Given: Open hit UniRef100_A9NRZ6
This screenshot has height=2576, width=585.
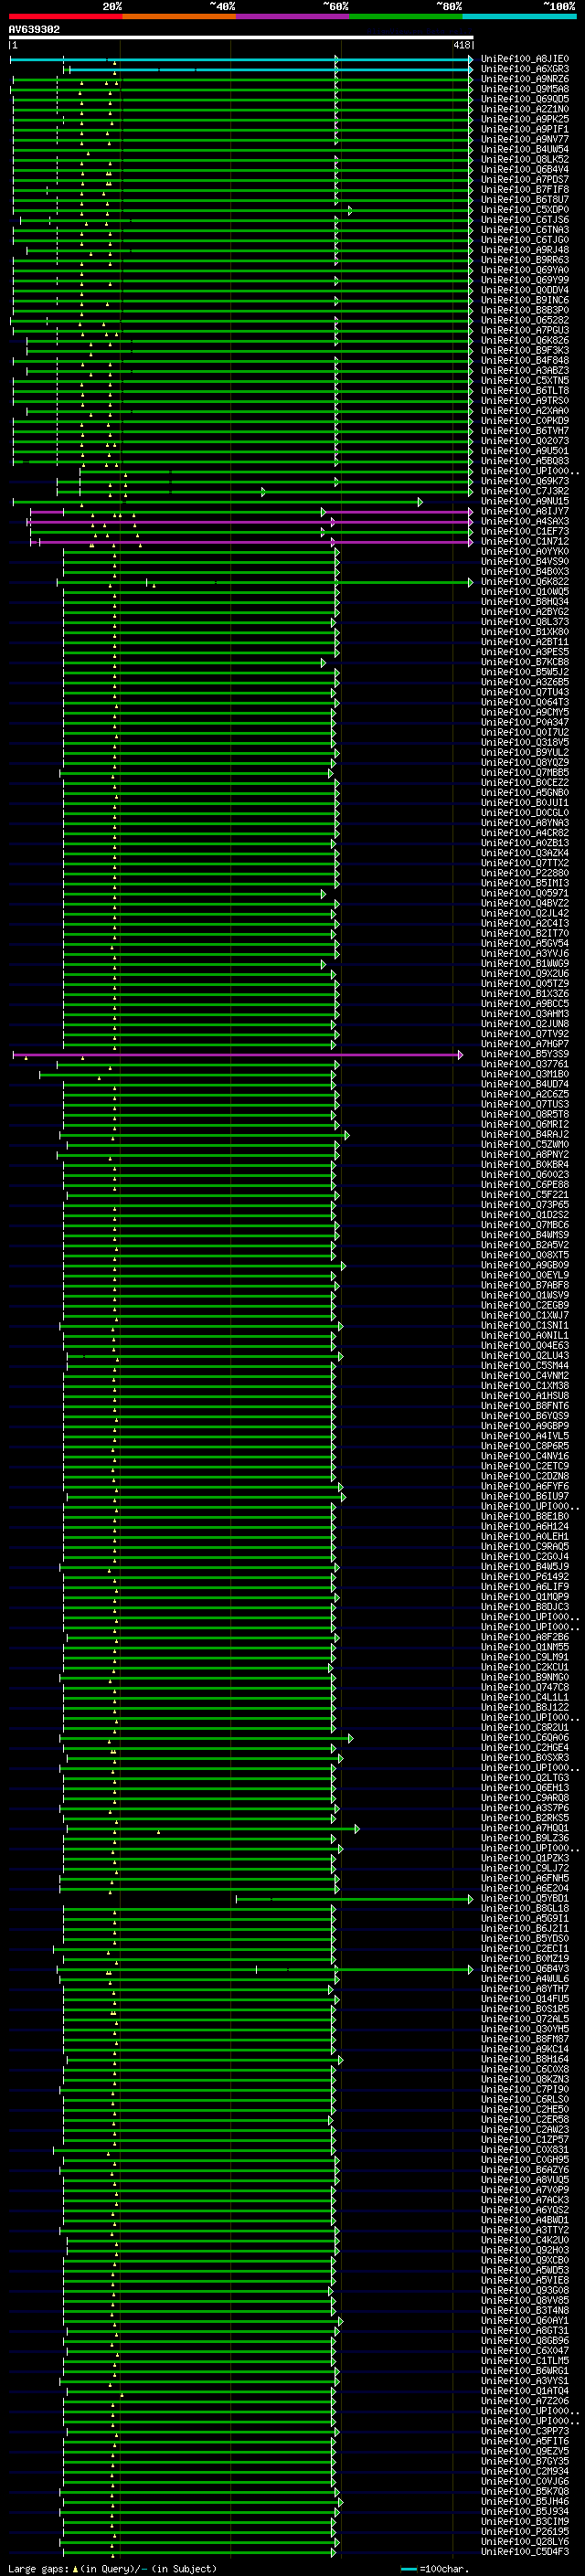Looking at the screenshot, I should (525, 79).
